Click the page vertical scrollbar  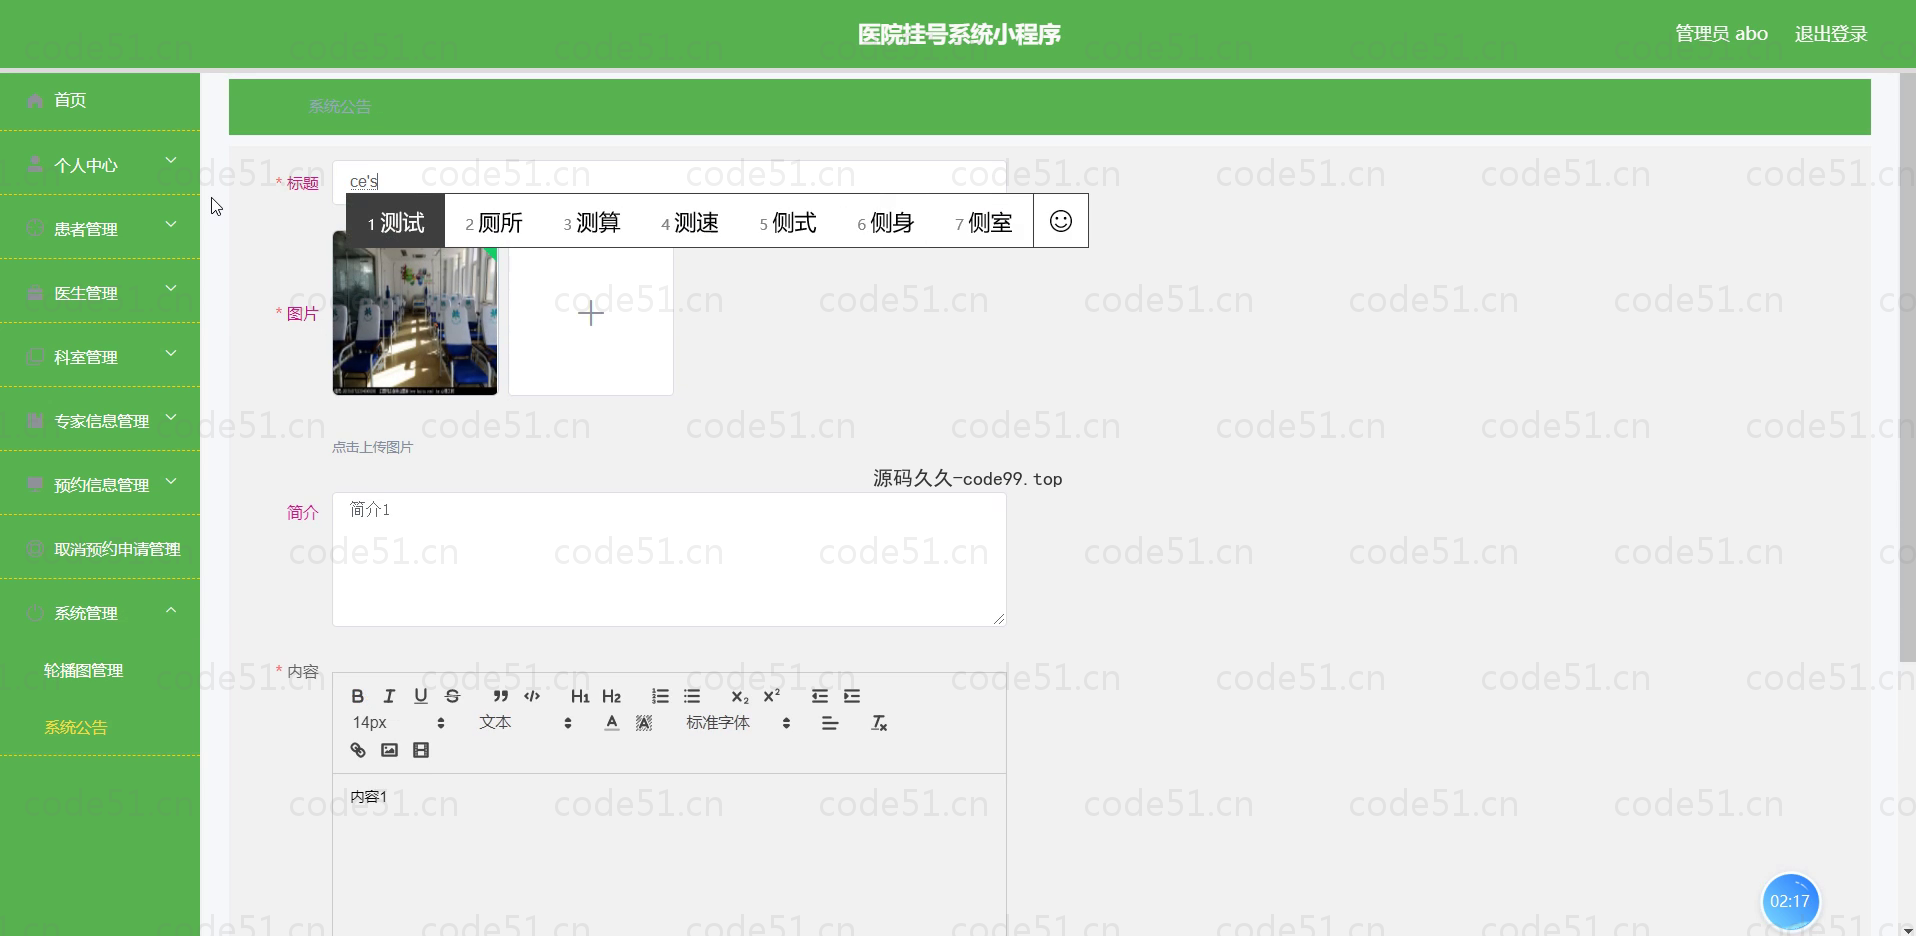[1907, 367]
